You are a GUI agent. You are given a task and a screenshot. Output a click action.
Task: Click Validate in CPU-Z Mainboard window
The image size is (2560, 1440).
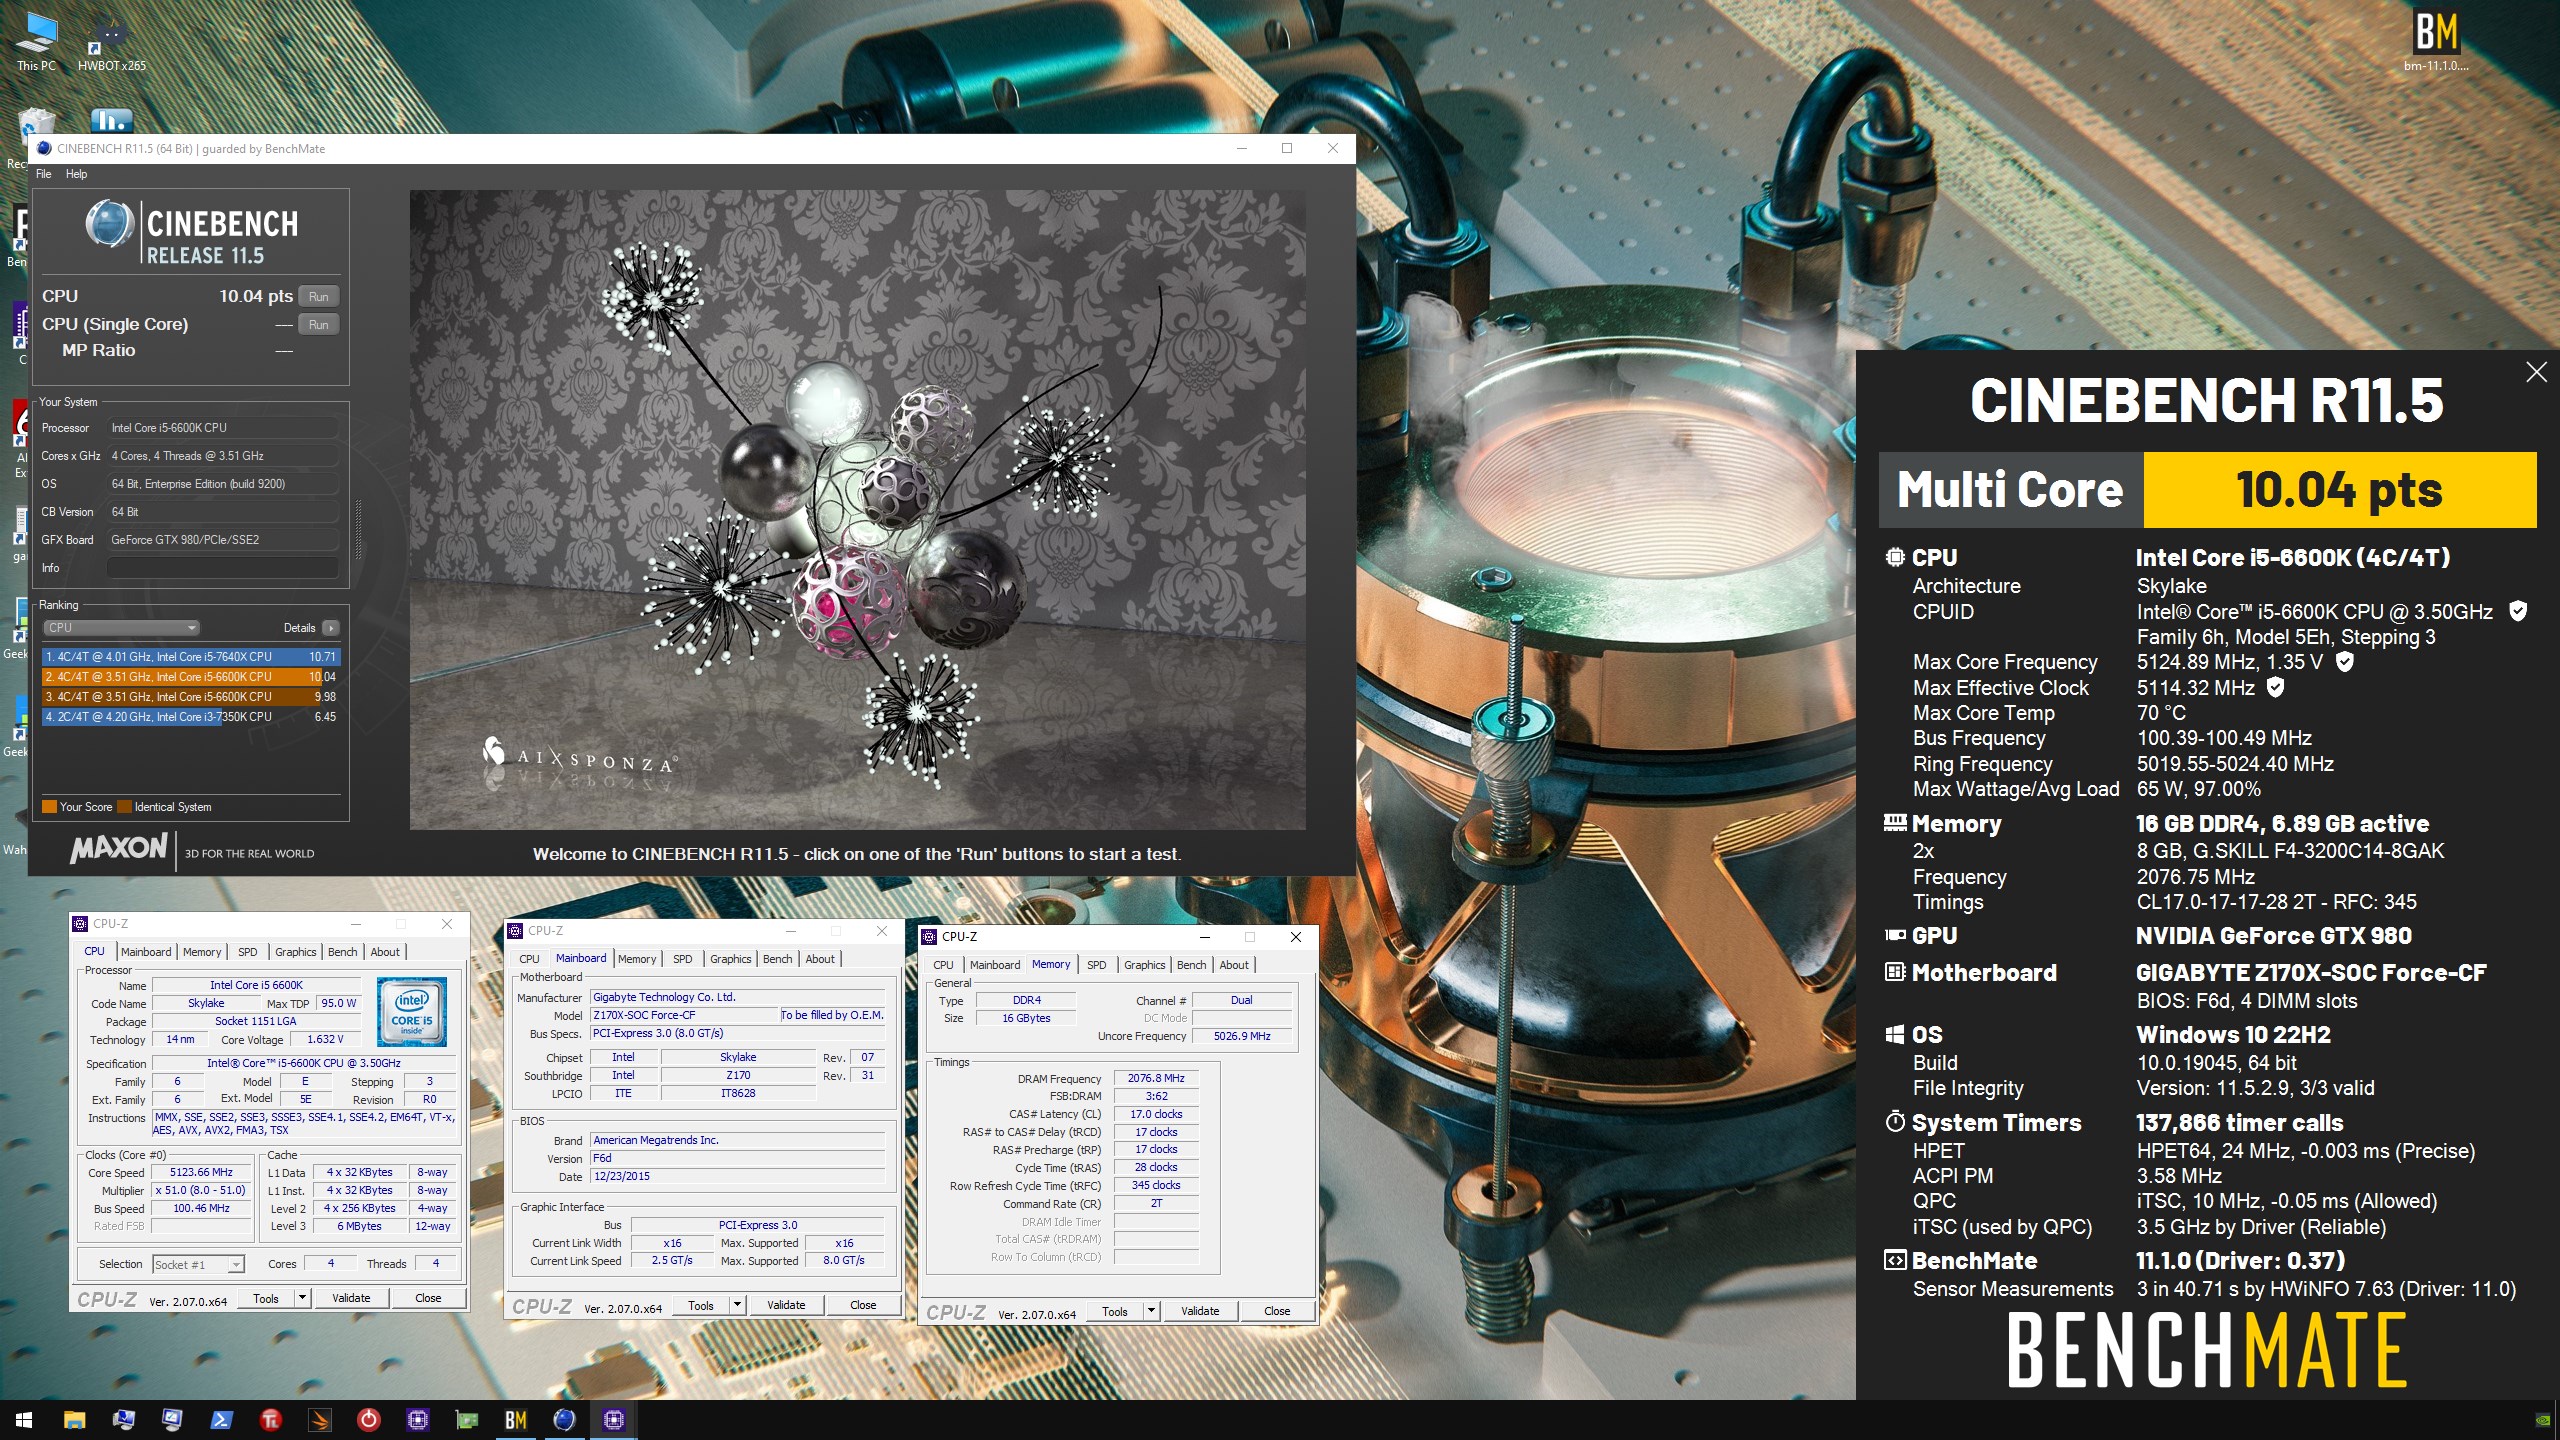click(786, 1305)
